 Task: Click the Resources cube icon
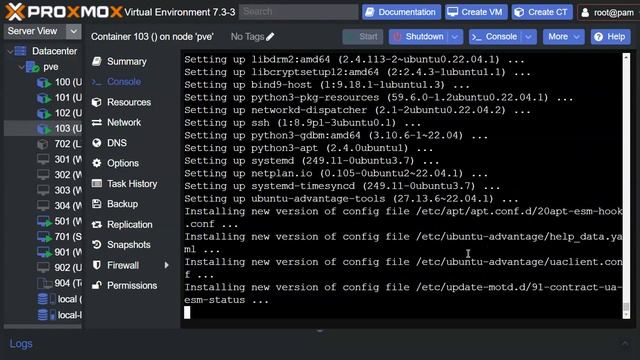pyautogui.click(x=97, y=102)
